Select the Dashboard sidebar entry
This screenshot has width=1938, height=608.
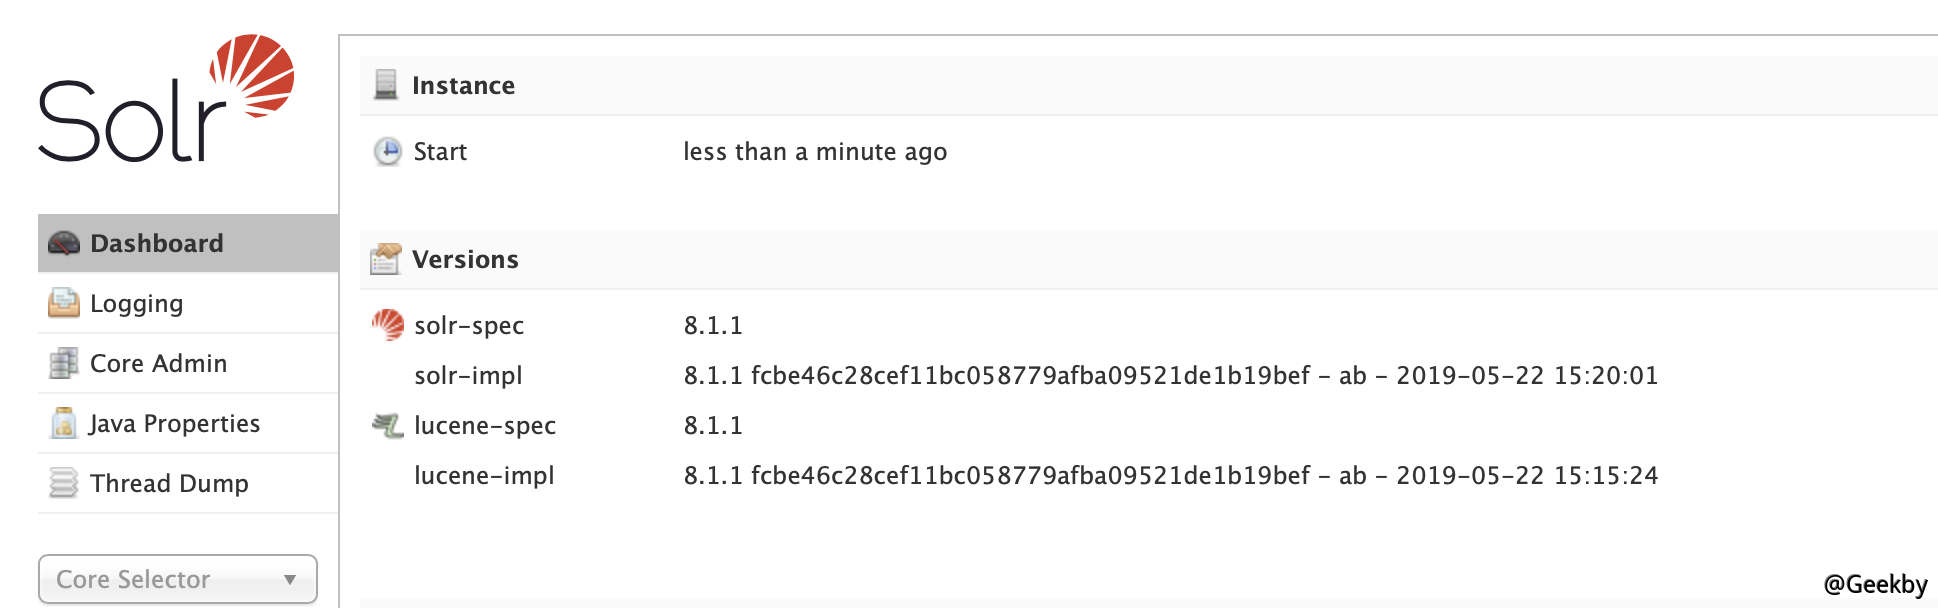(x=157, y=243)
